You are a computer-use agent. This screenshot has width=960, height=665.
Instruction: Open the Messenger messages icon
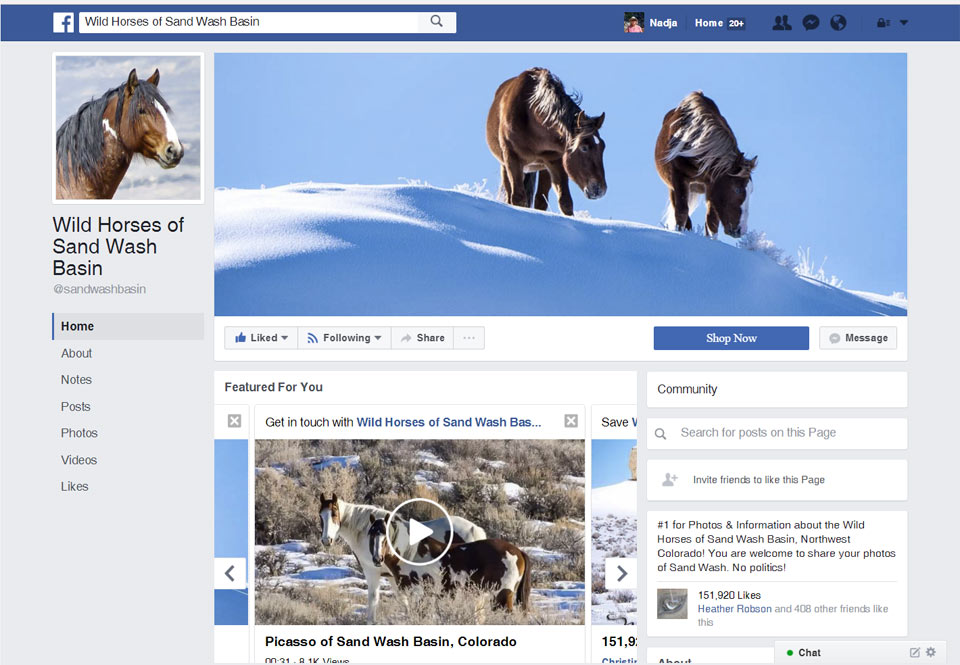tap(811, 23)
